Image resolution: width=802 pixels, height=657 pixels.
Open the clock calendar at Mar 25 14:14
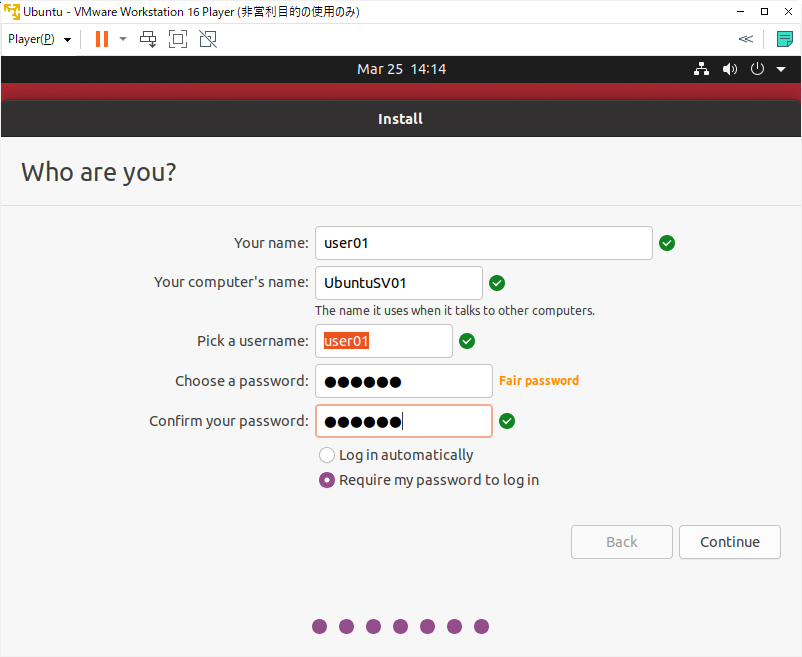[x=401, y=69]
